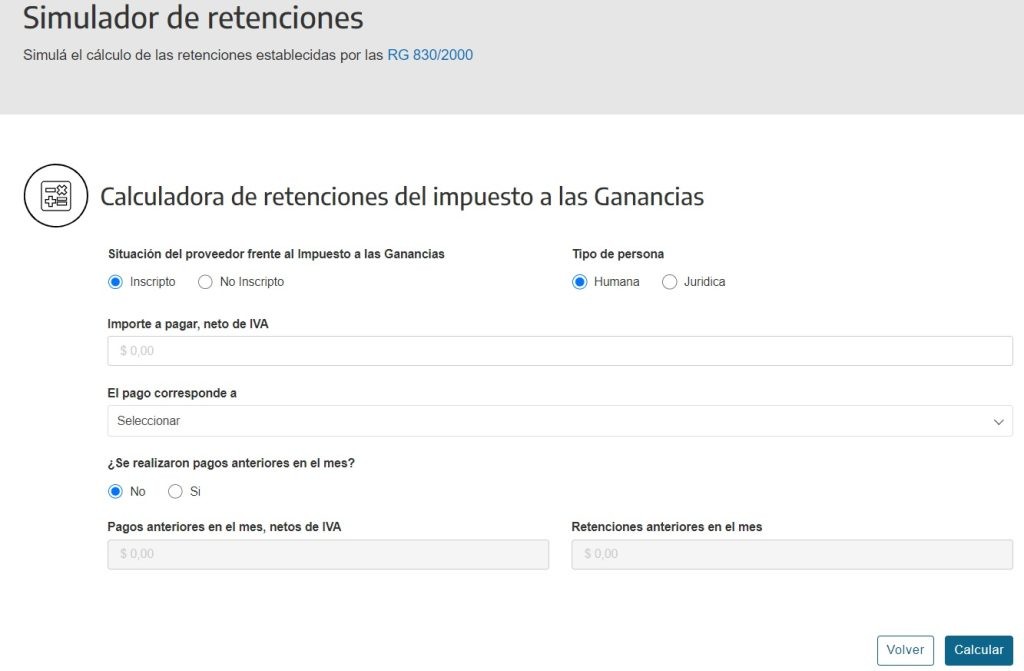Click the 'Calculadora de retenciones del impuesto a las Ganancias' heading
The width and height of the screenshot is (1024, 671).
(x=402, y=197)
